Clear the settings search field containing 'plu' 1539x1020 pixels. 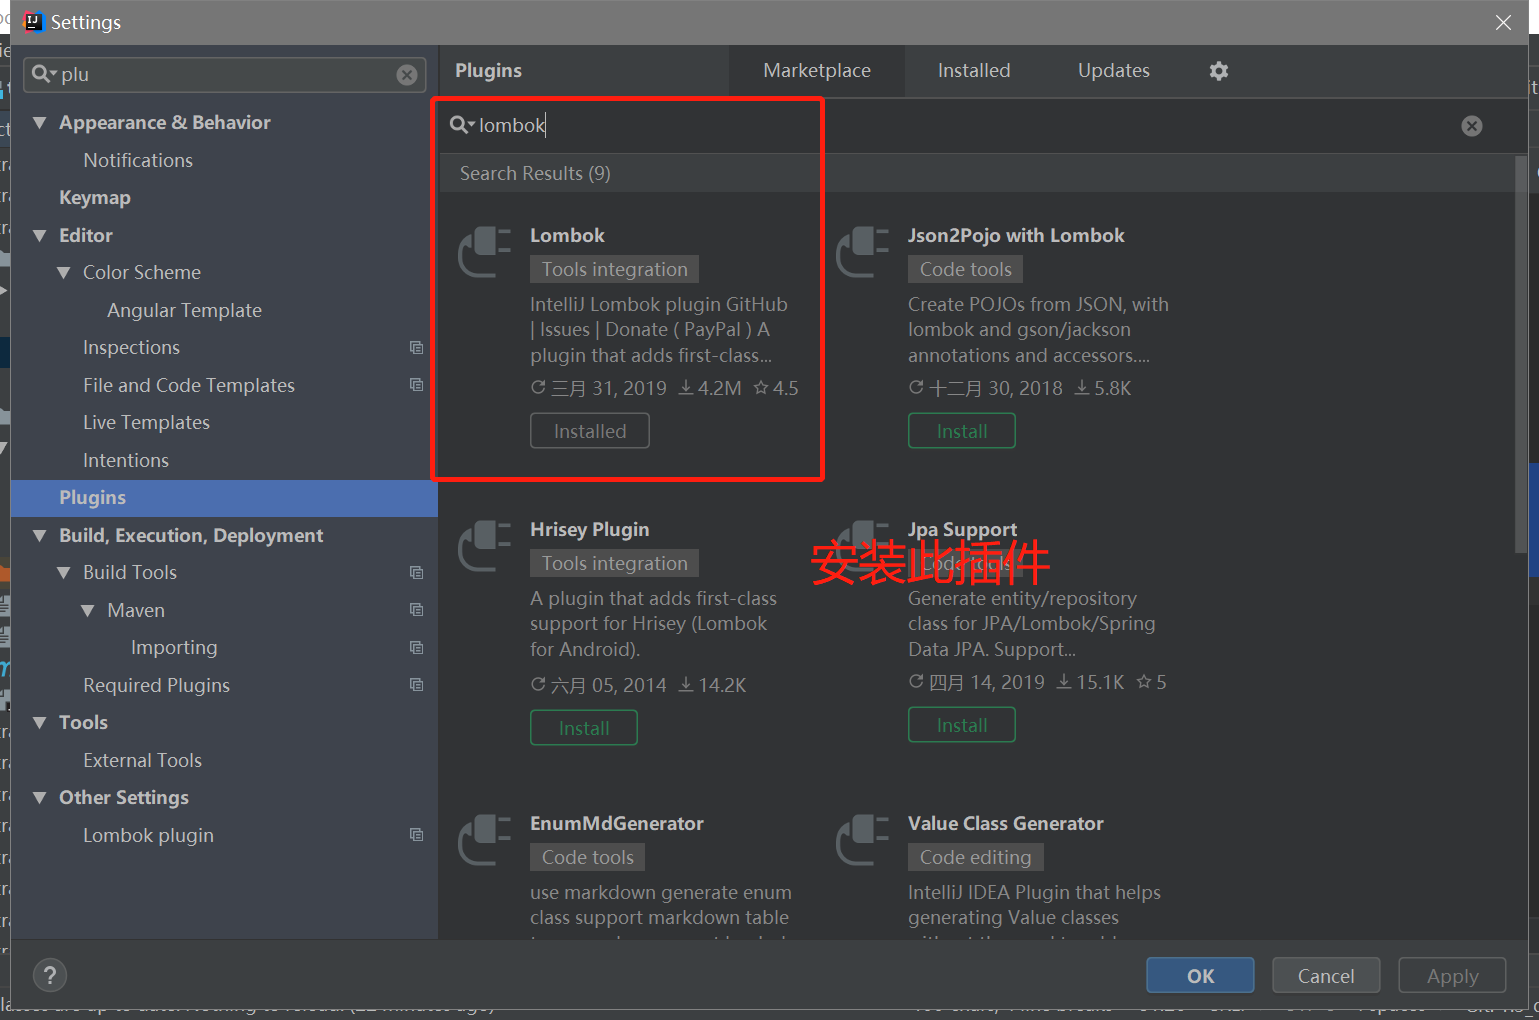(407, 75)
